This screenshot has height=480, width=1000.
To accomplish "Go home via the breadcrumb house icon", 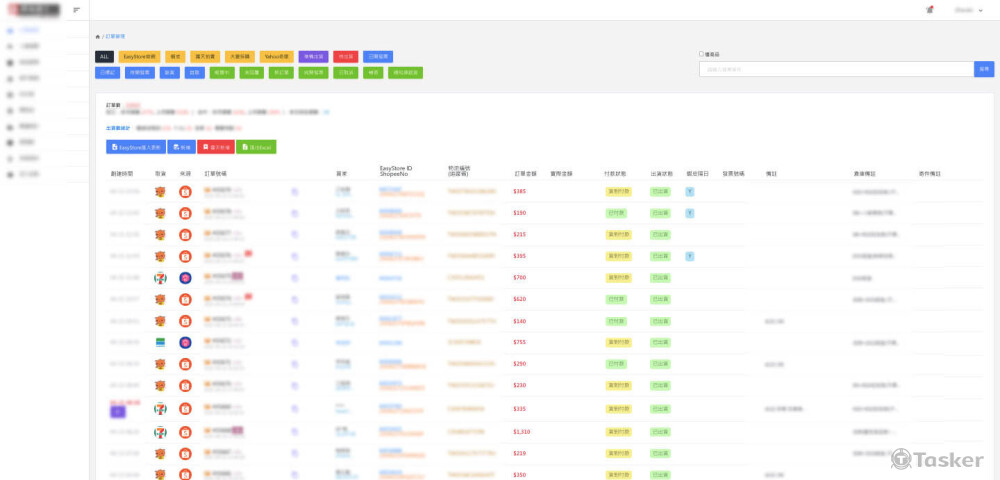I will tap(98, 37).
